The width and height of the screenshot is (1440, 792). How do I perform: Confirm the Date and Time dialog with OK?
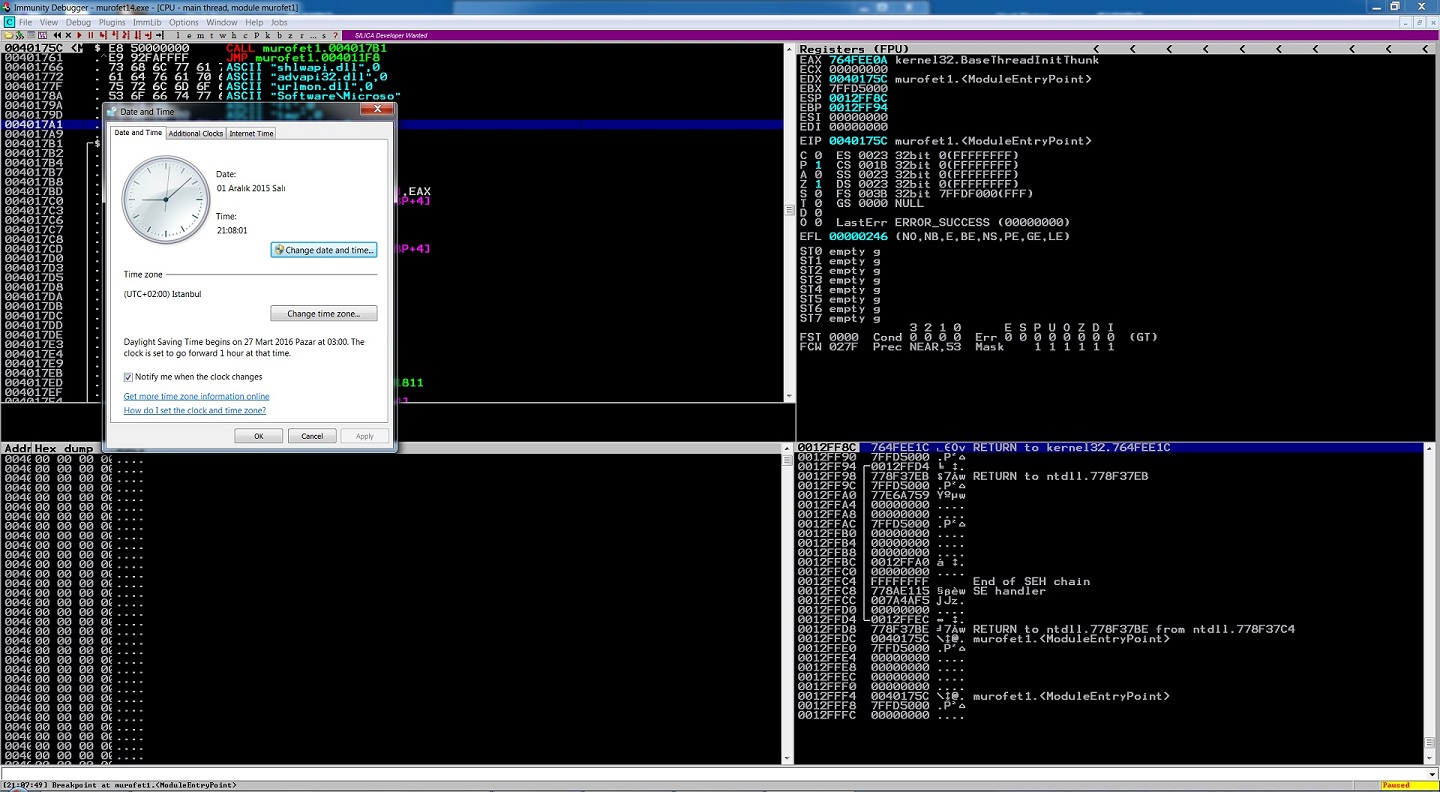(x=259, y=436)
